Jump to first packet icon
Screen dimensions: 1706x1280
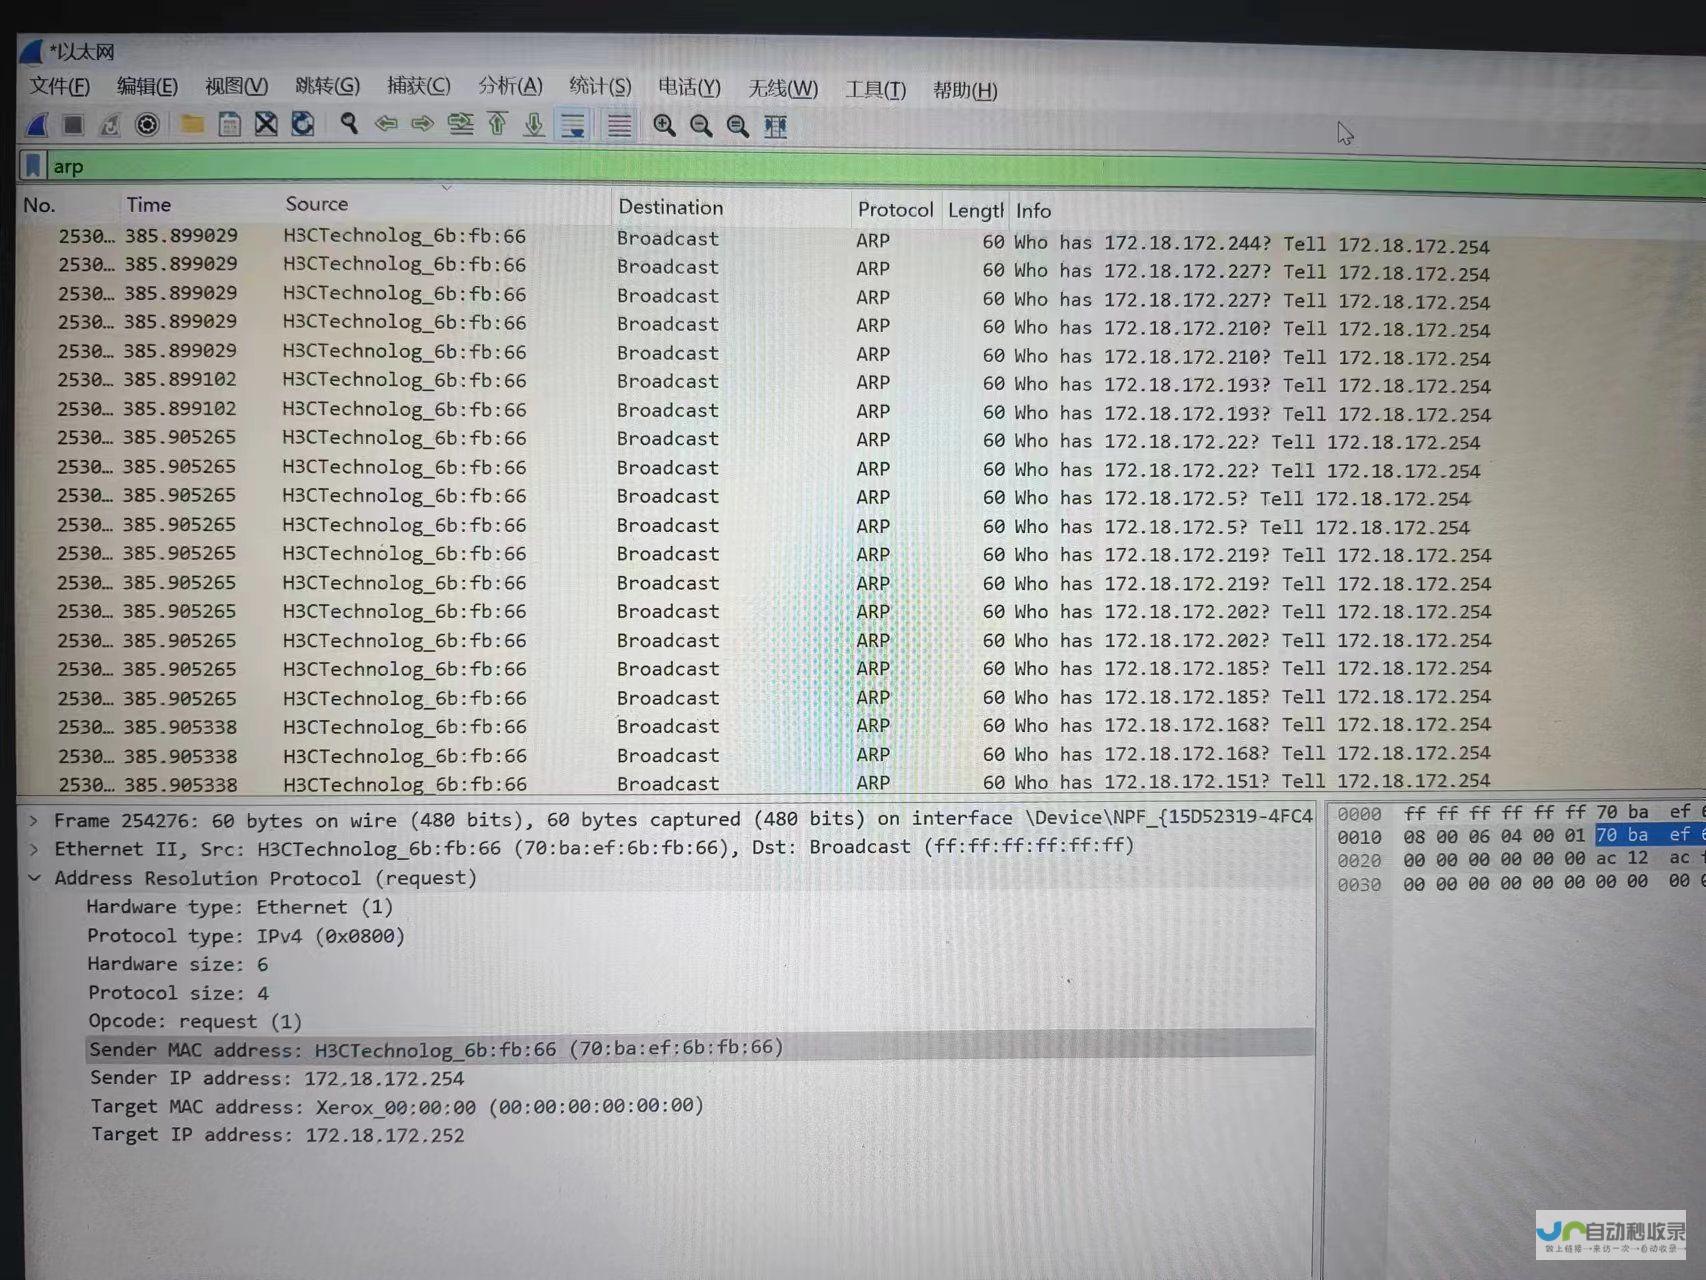point(497,124)
